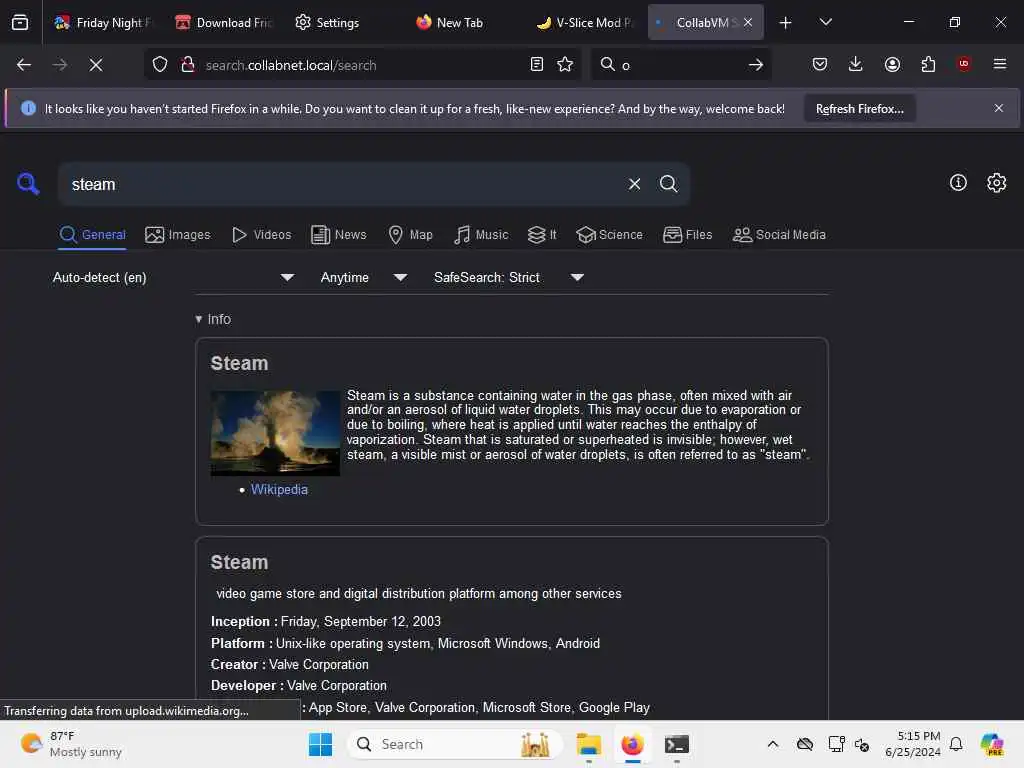
Task: Select the Music search category
Action: pyautogui.click(x=481, y=235)
